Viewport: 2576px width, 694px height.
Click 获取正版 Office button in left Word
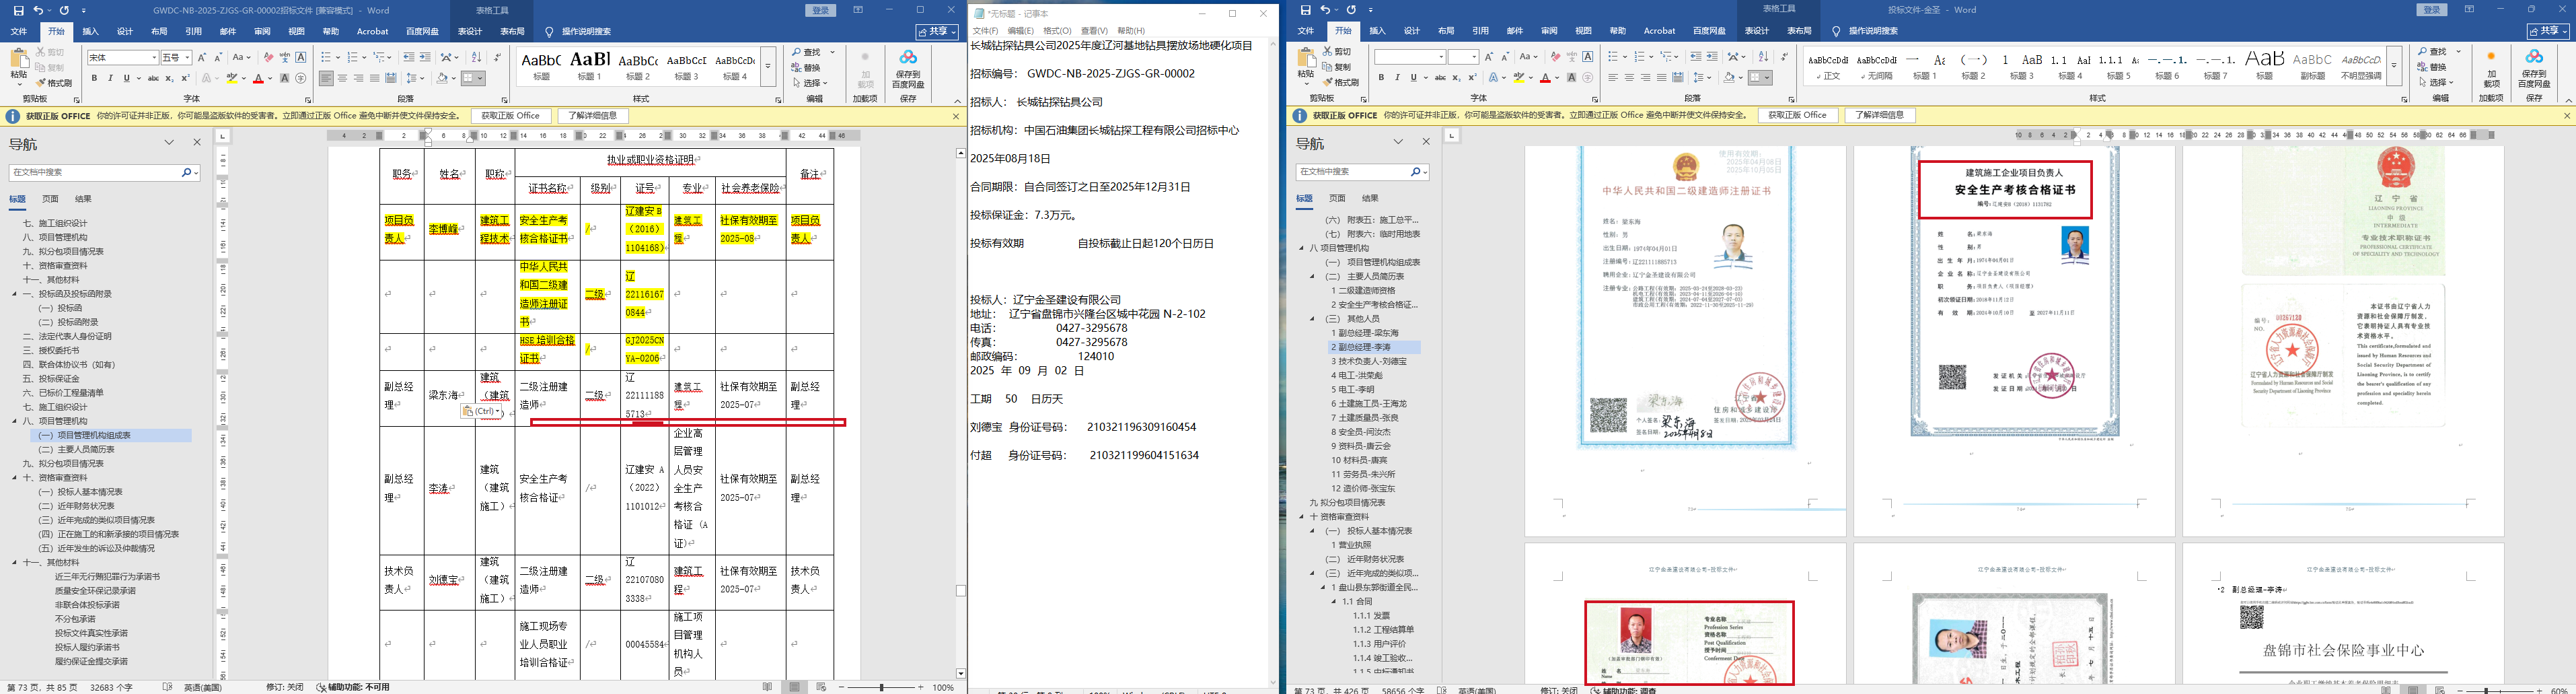click(x=510, y=116)
